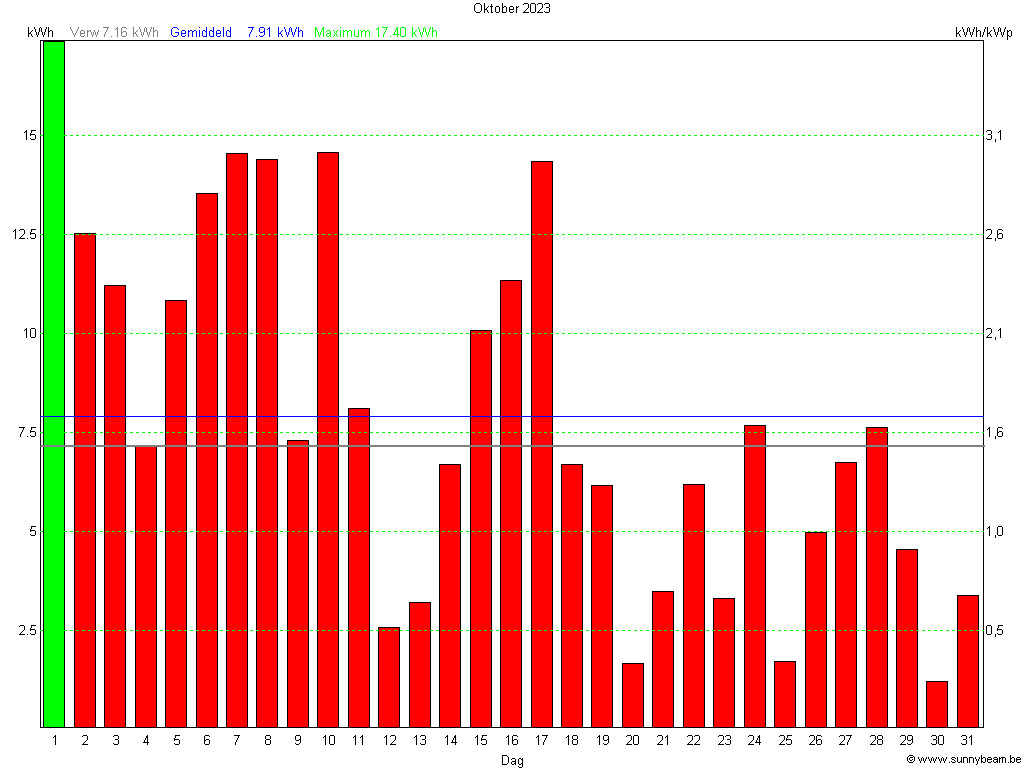Click the 3,1 value on right axis
The height and width of the screenshot is (768, 1024).
994,135
